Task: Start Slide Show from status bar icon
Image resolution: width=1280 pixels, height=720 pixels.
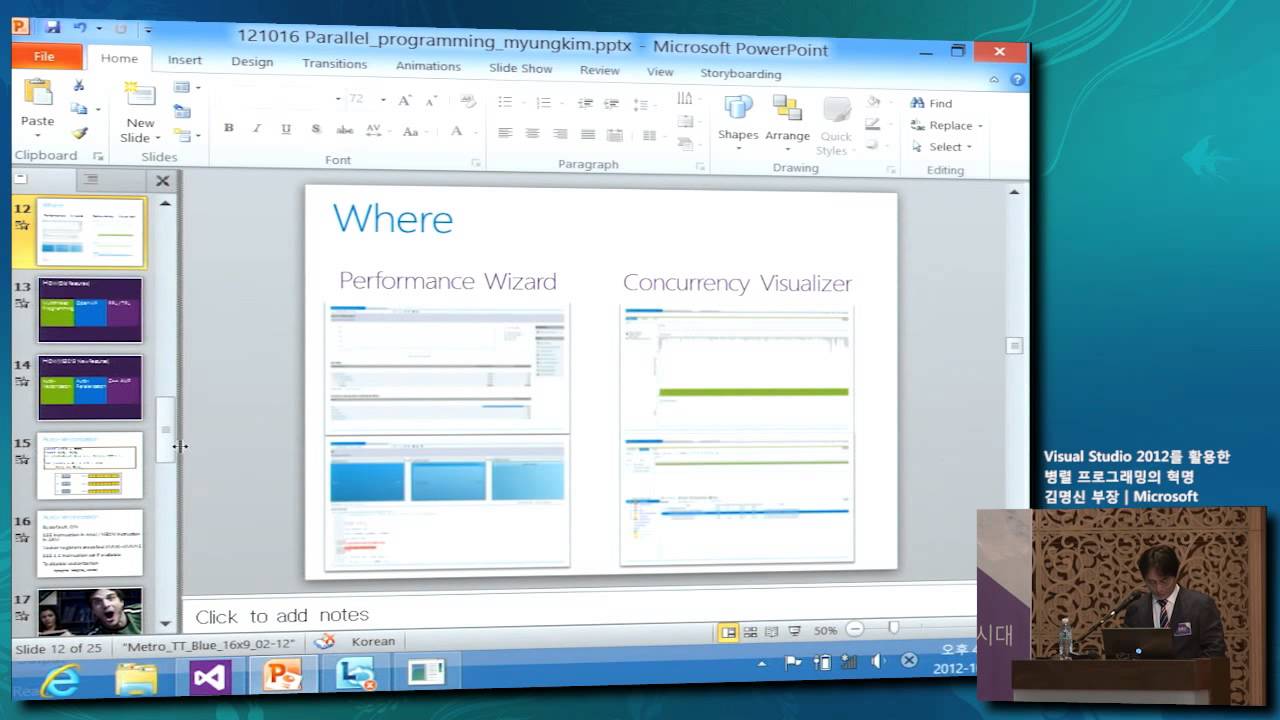Action: 794,631
